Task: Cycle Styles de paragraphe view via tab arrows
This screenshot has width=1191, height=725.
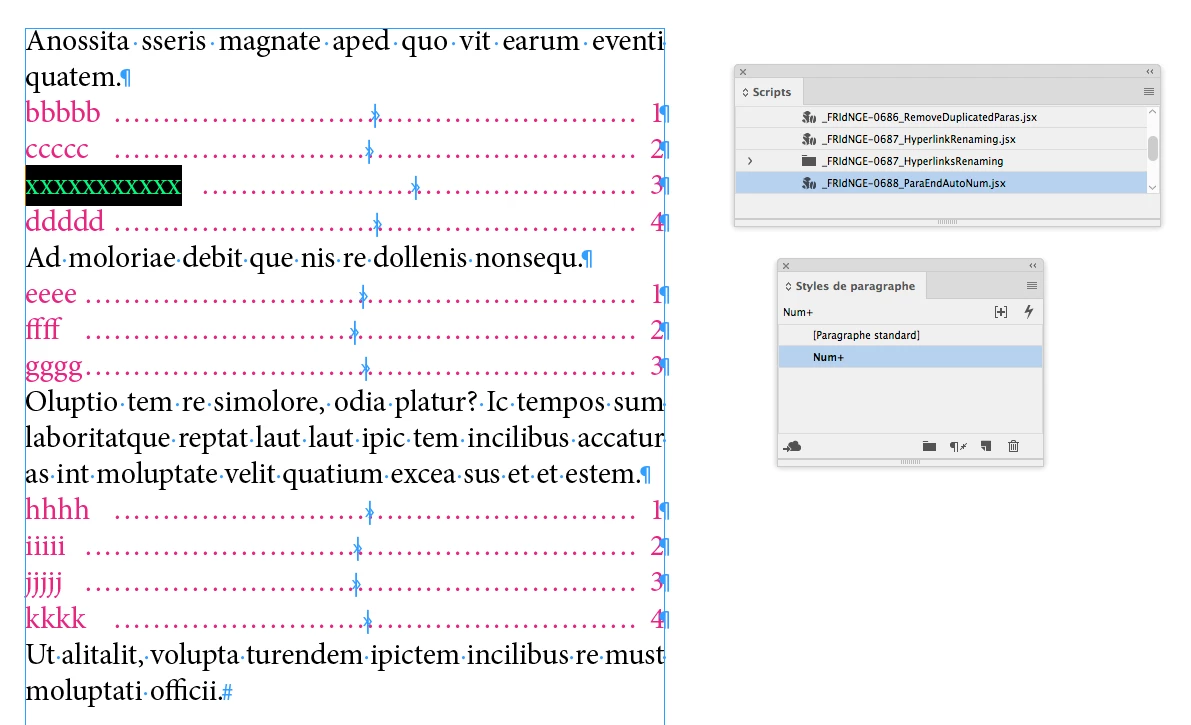Action: [788, 287]
